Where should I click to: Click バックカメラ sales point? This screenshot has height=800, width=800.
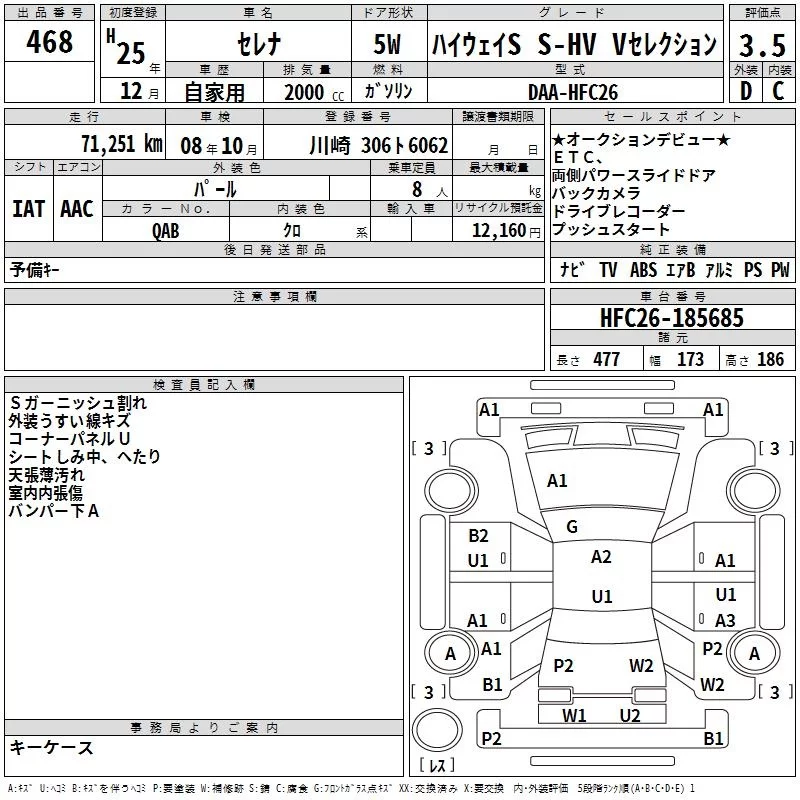tap(596, 193)
